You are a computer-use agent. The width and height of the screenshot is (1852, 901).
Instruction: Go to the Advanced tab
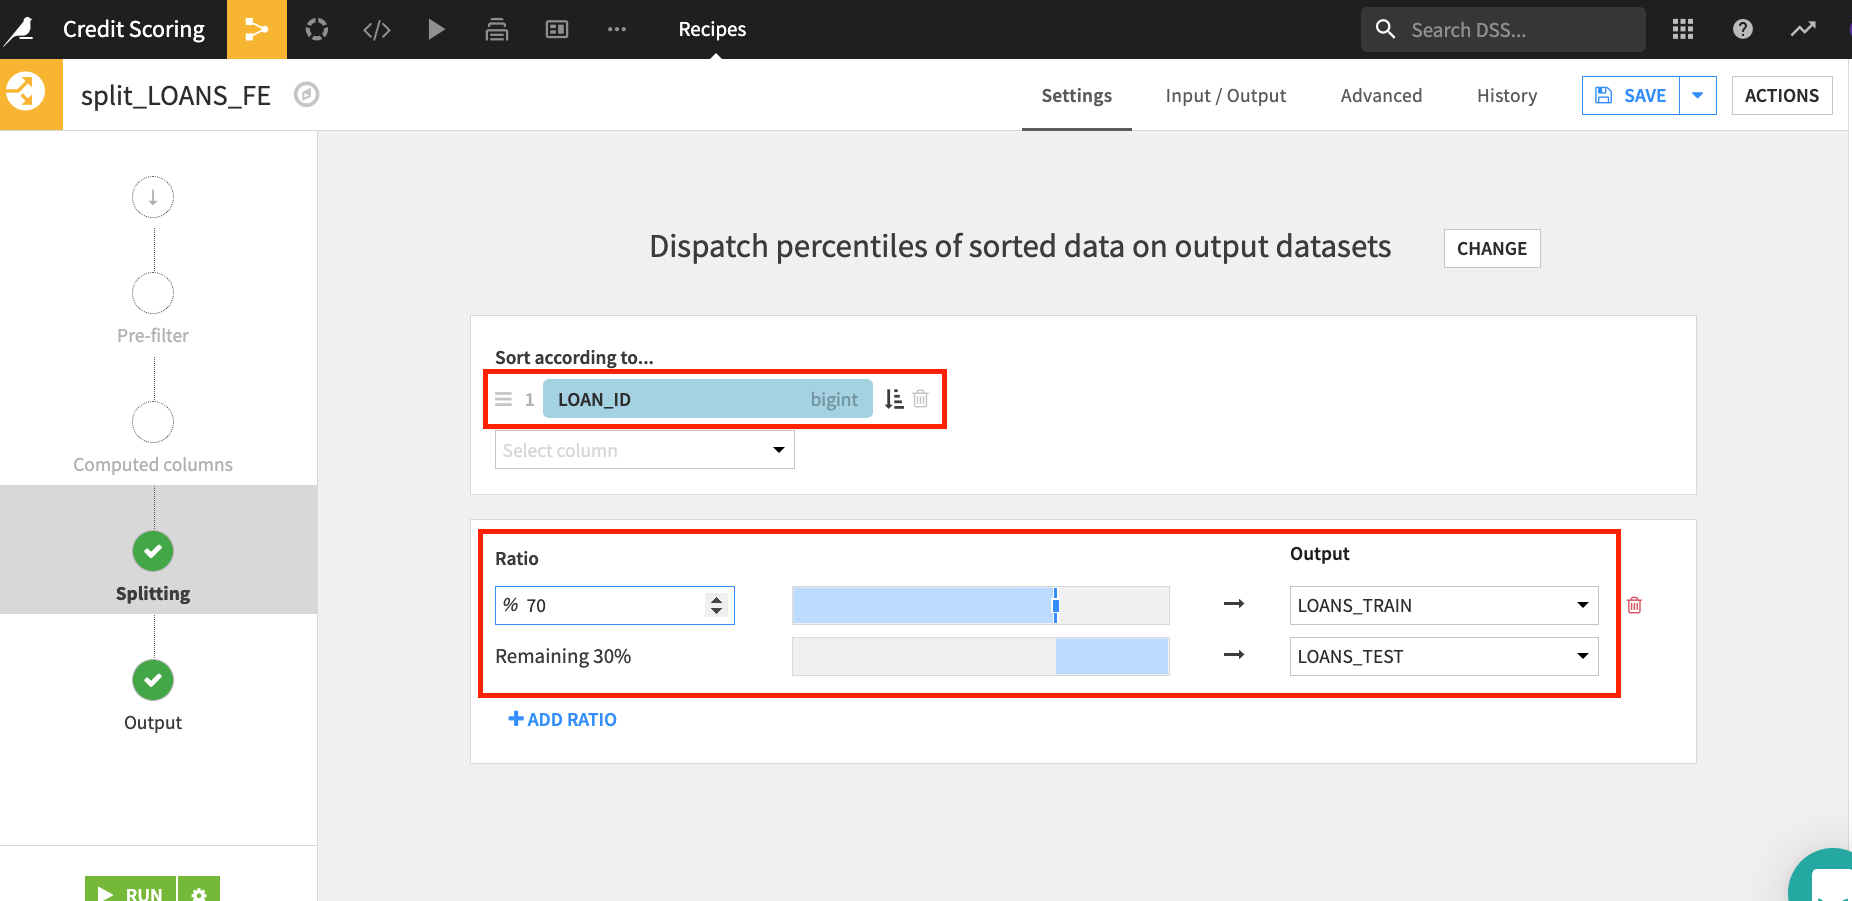click(1381, 96)
